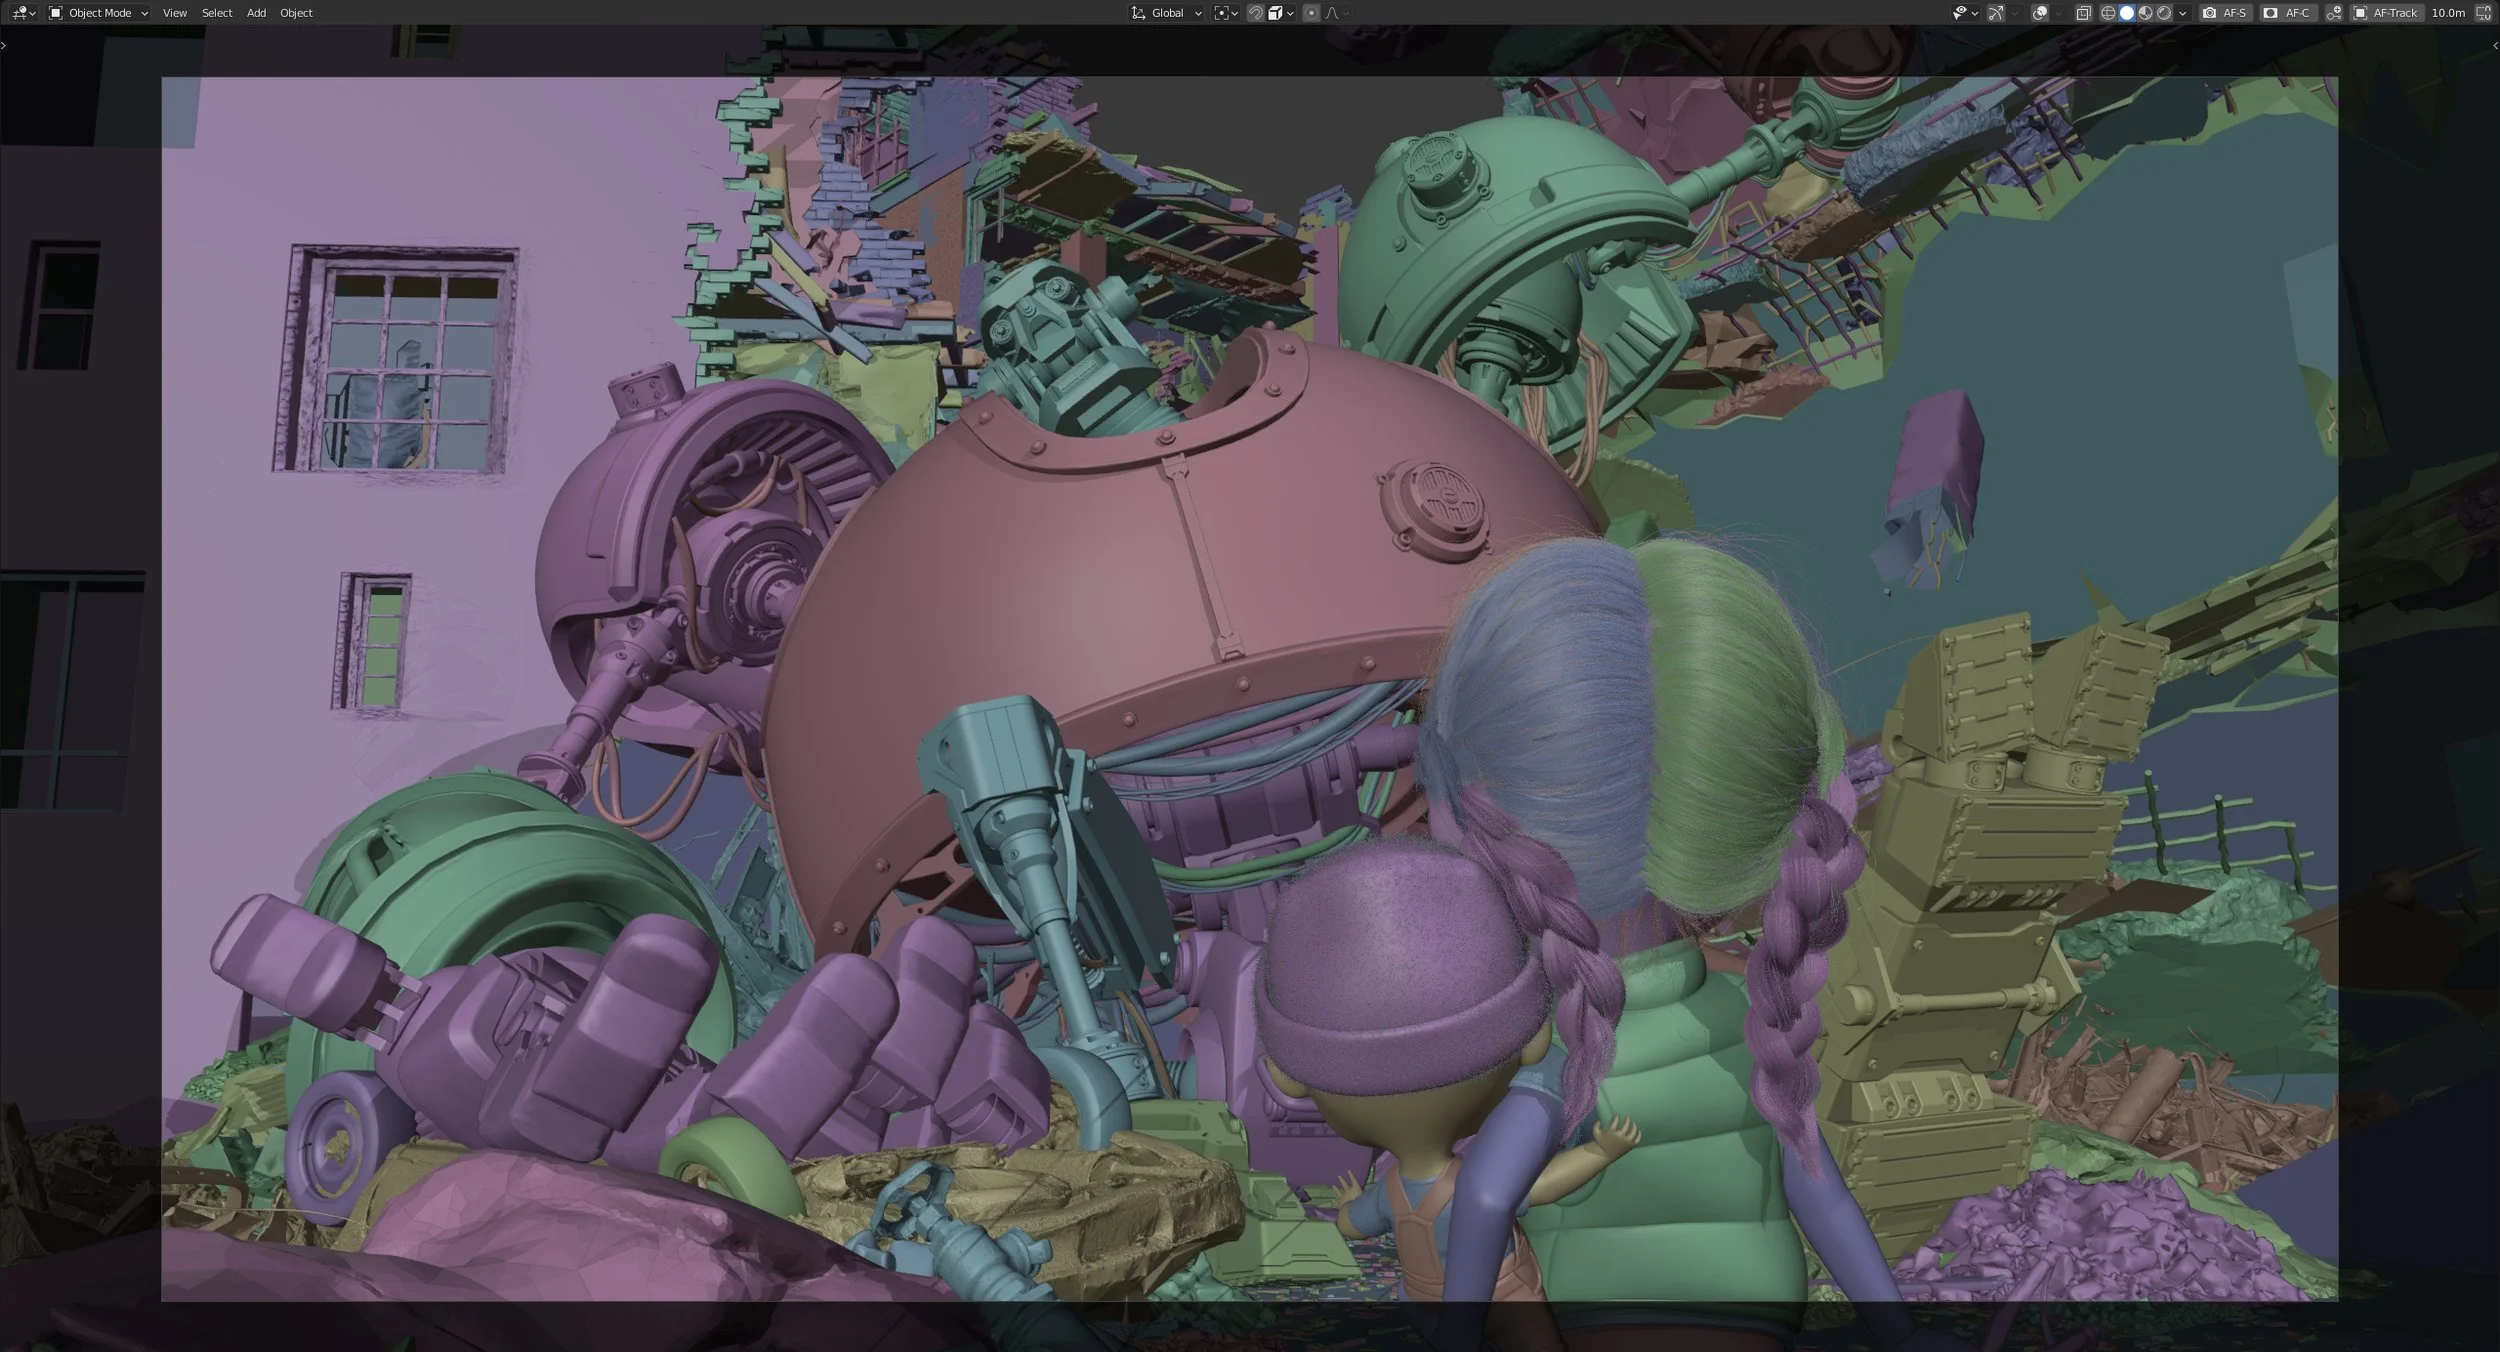The image size is (2500, 1352).
Task: Toggle proportional editing
Action: [x=1311, y=13]
